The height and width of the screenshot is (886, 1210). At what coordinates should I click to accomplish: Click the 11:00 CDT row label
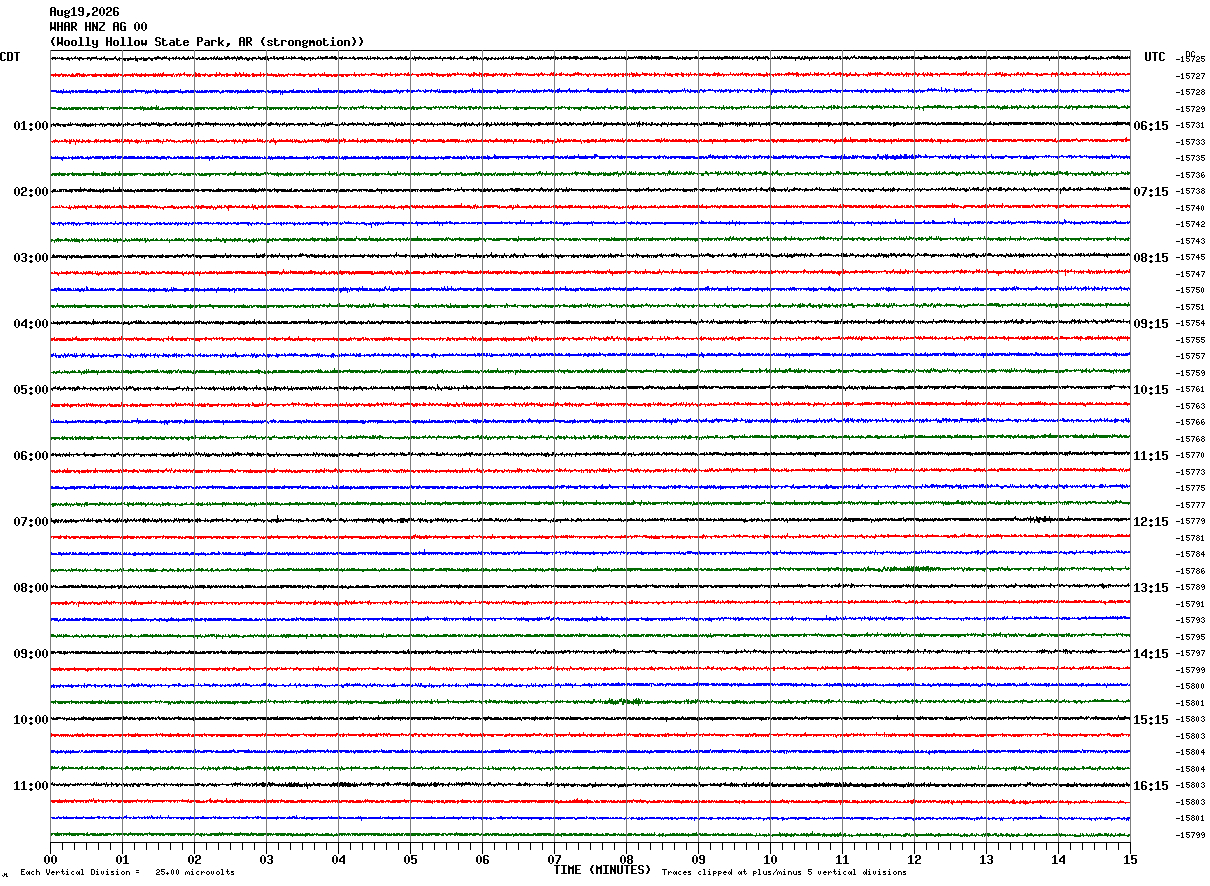[31, 786]
